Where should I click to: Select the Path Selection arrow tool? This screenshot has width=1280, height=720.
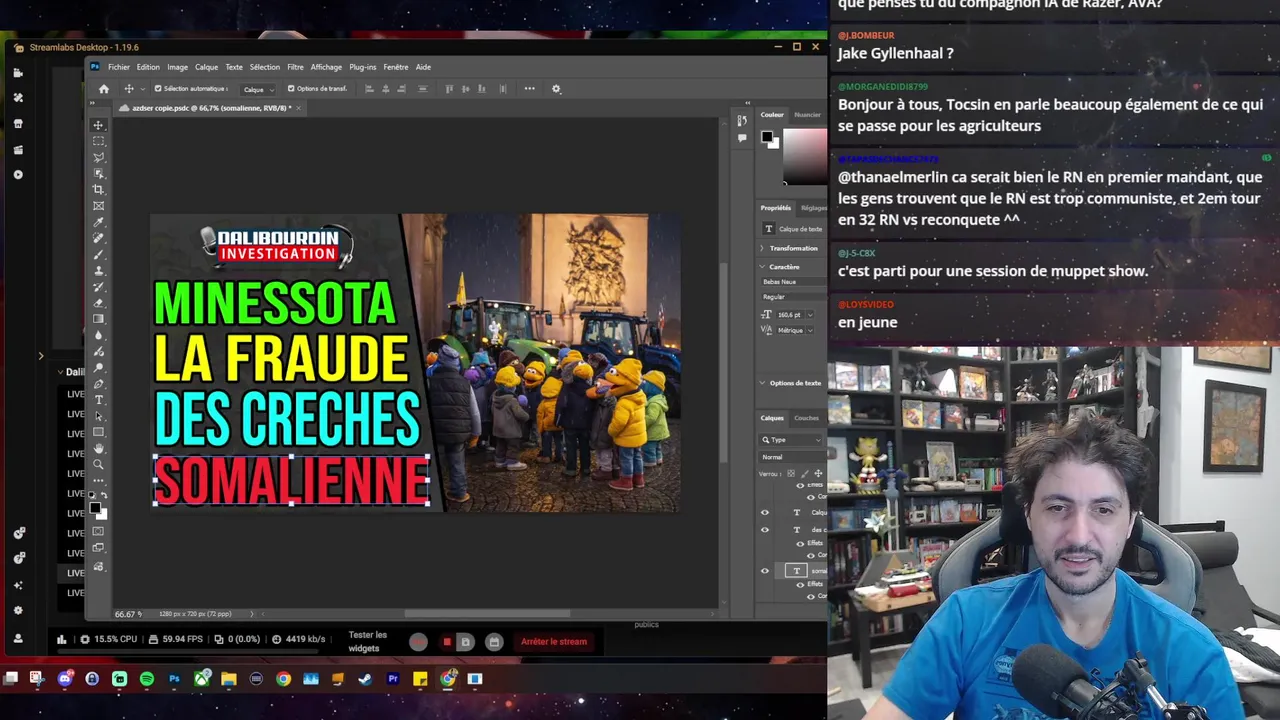pyautogui.click(x=98, y=415)
